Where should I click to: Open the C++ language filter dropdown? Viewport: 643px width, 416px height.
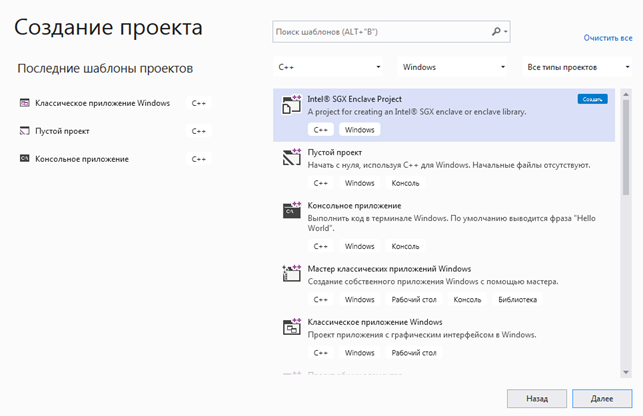(328, 67)
